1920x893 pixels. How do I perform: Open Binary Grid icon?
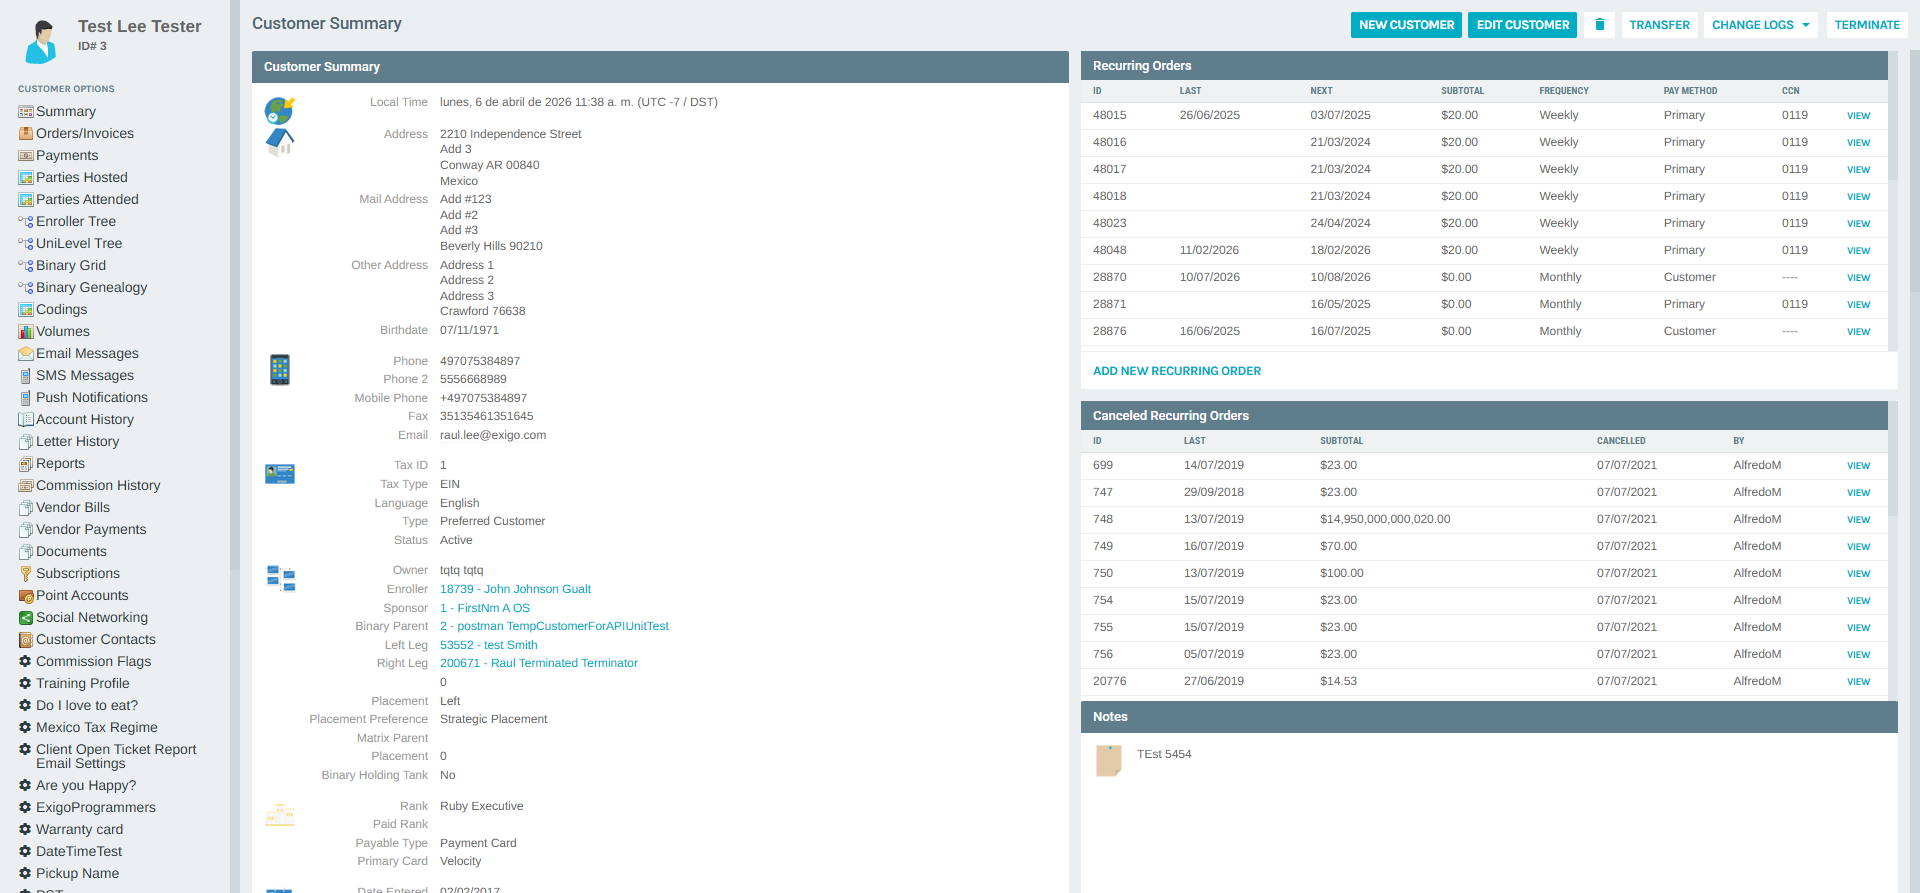click(x=26, y=266)
